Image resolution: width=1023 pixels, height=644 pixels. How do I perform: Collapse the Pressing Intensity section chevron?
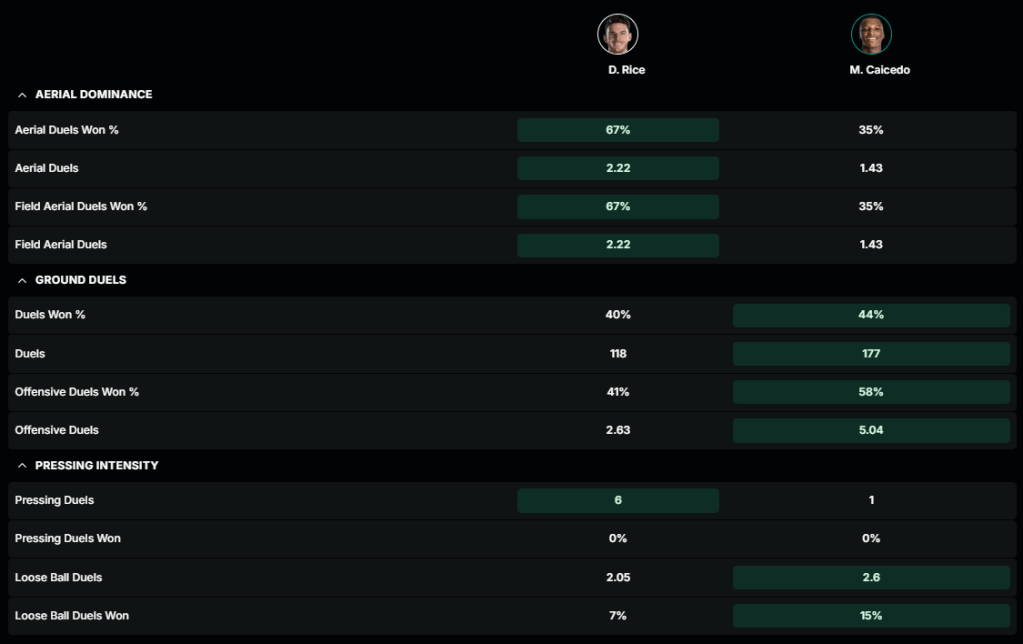pyautogui.click(x=22, y=466)
